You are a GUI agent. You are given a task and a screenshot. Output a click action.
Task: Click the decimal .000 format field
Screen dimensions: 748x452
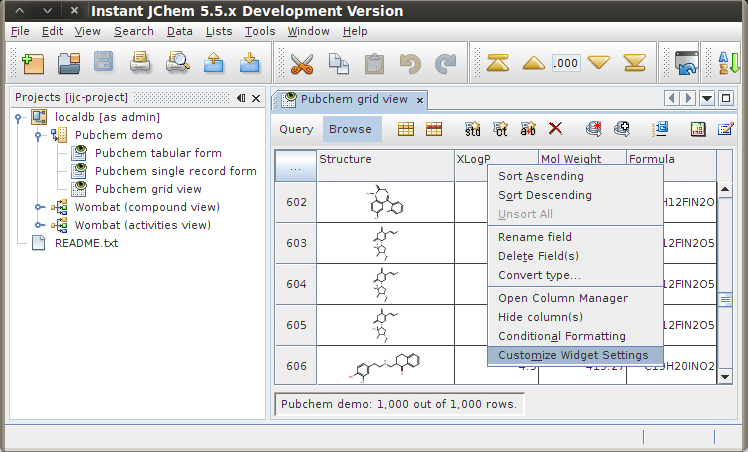[565, 63]
